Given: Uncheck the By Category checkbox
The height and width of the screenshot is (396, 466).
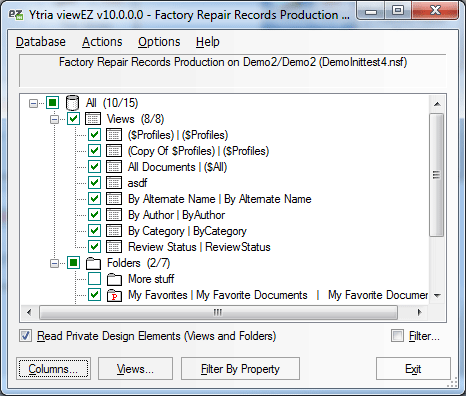Looking at the screenshot, I should point(94,231).
